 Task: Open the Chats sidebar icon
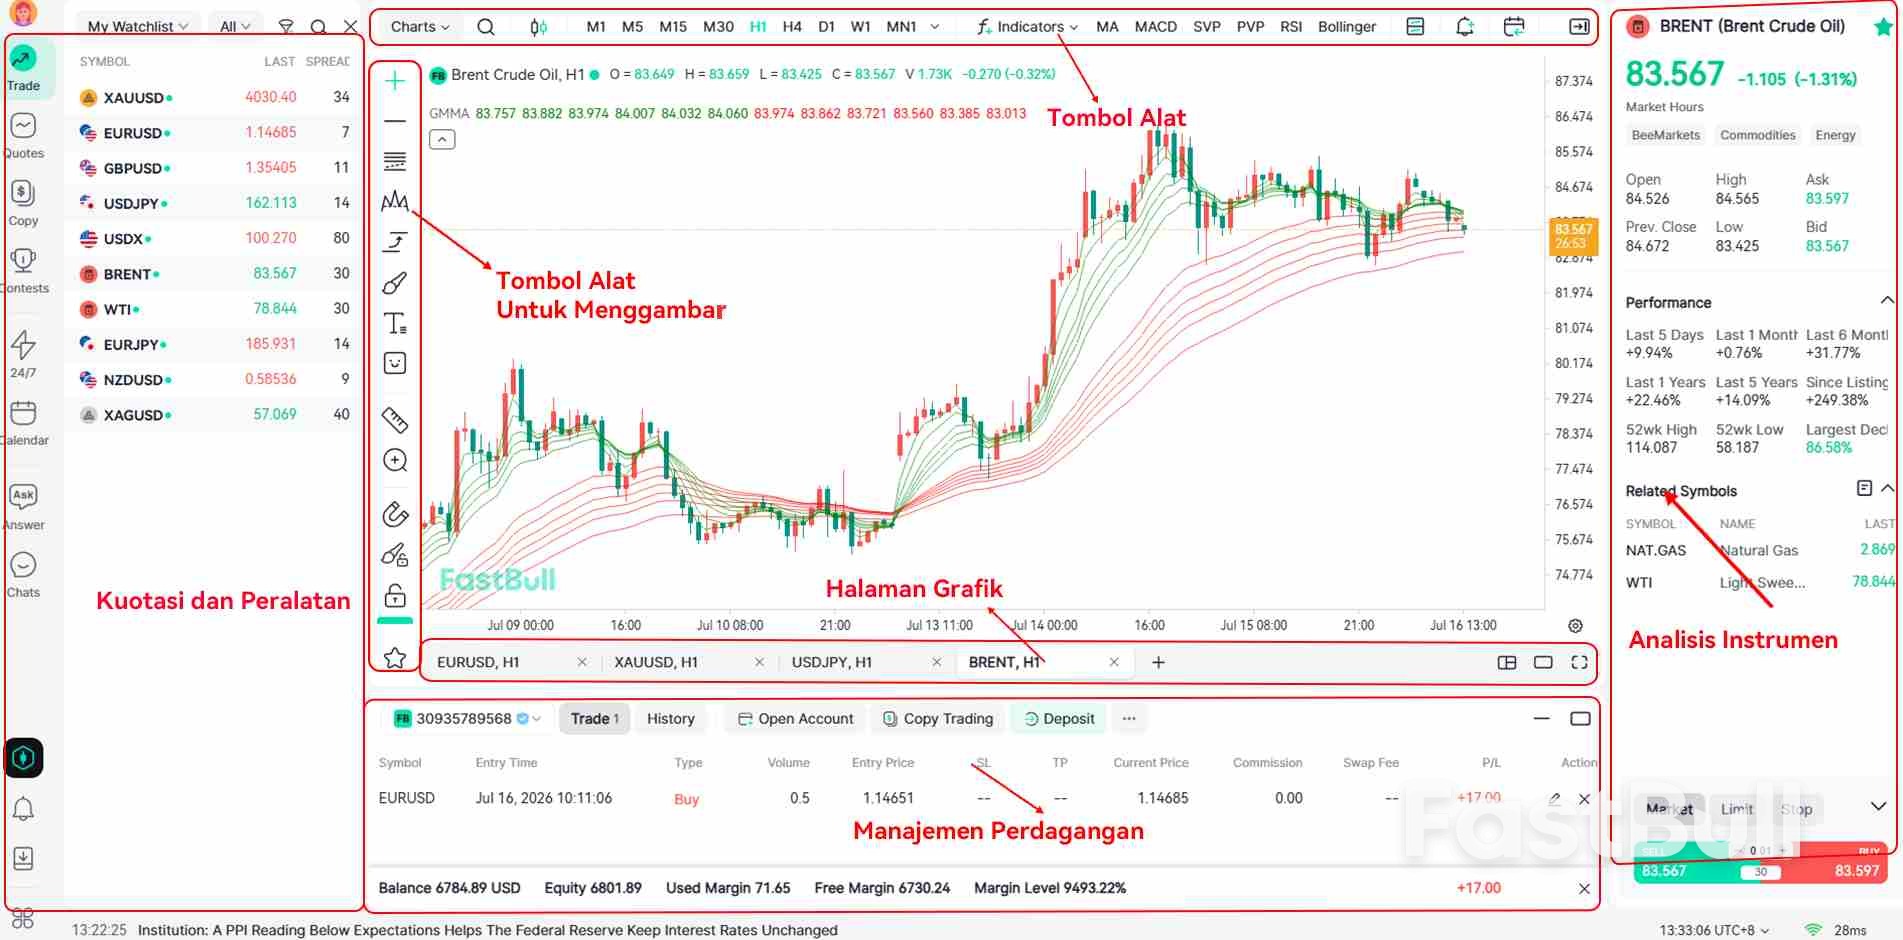[x=23, y=575]
